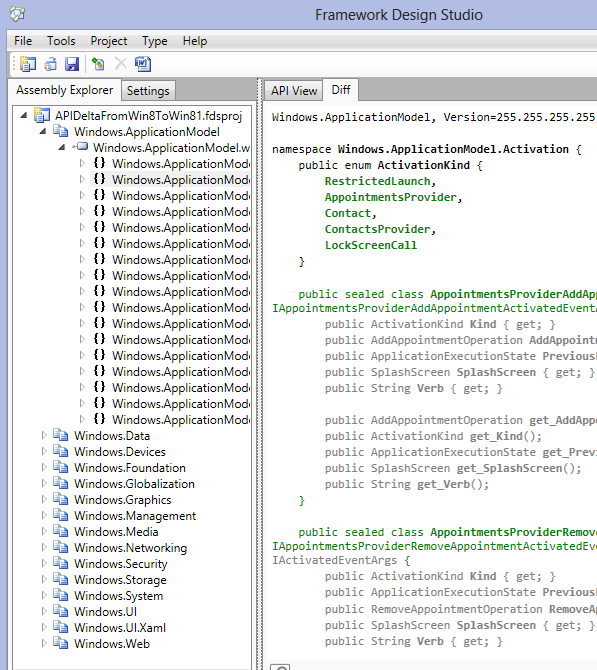Click the APIDeltaFromWin8ToWin81.fdsproj project icon
This screenshot has width=597, height=670.
coord(41,115)
